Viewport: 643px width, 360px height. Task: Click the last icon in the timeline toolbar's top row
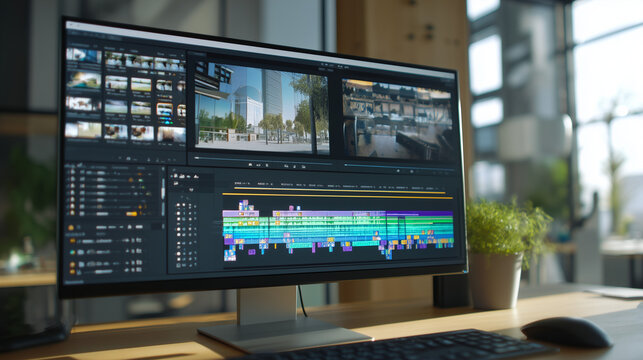tap(196, 177)
